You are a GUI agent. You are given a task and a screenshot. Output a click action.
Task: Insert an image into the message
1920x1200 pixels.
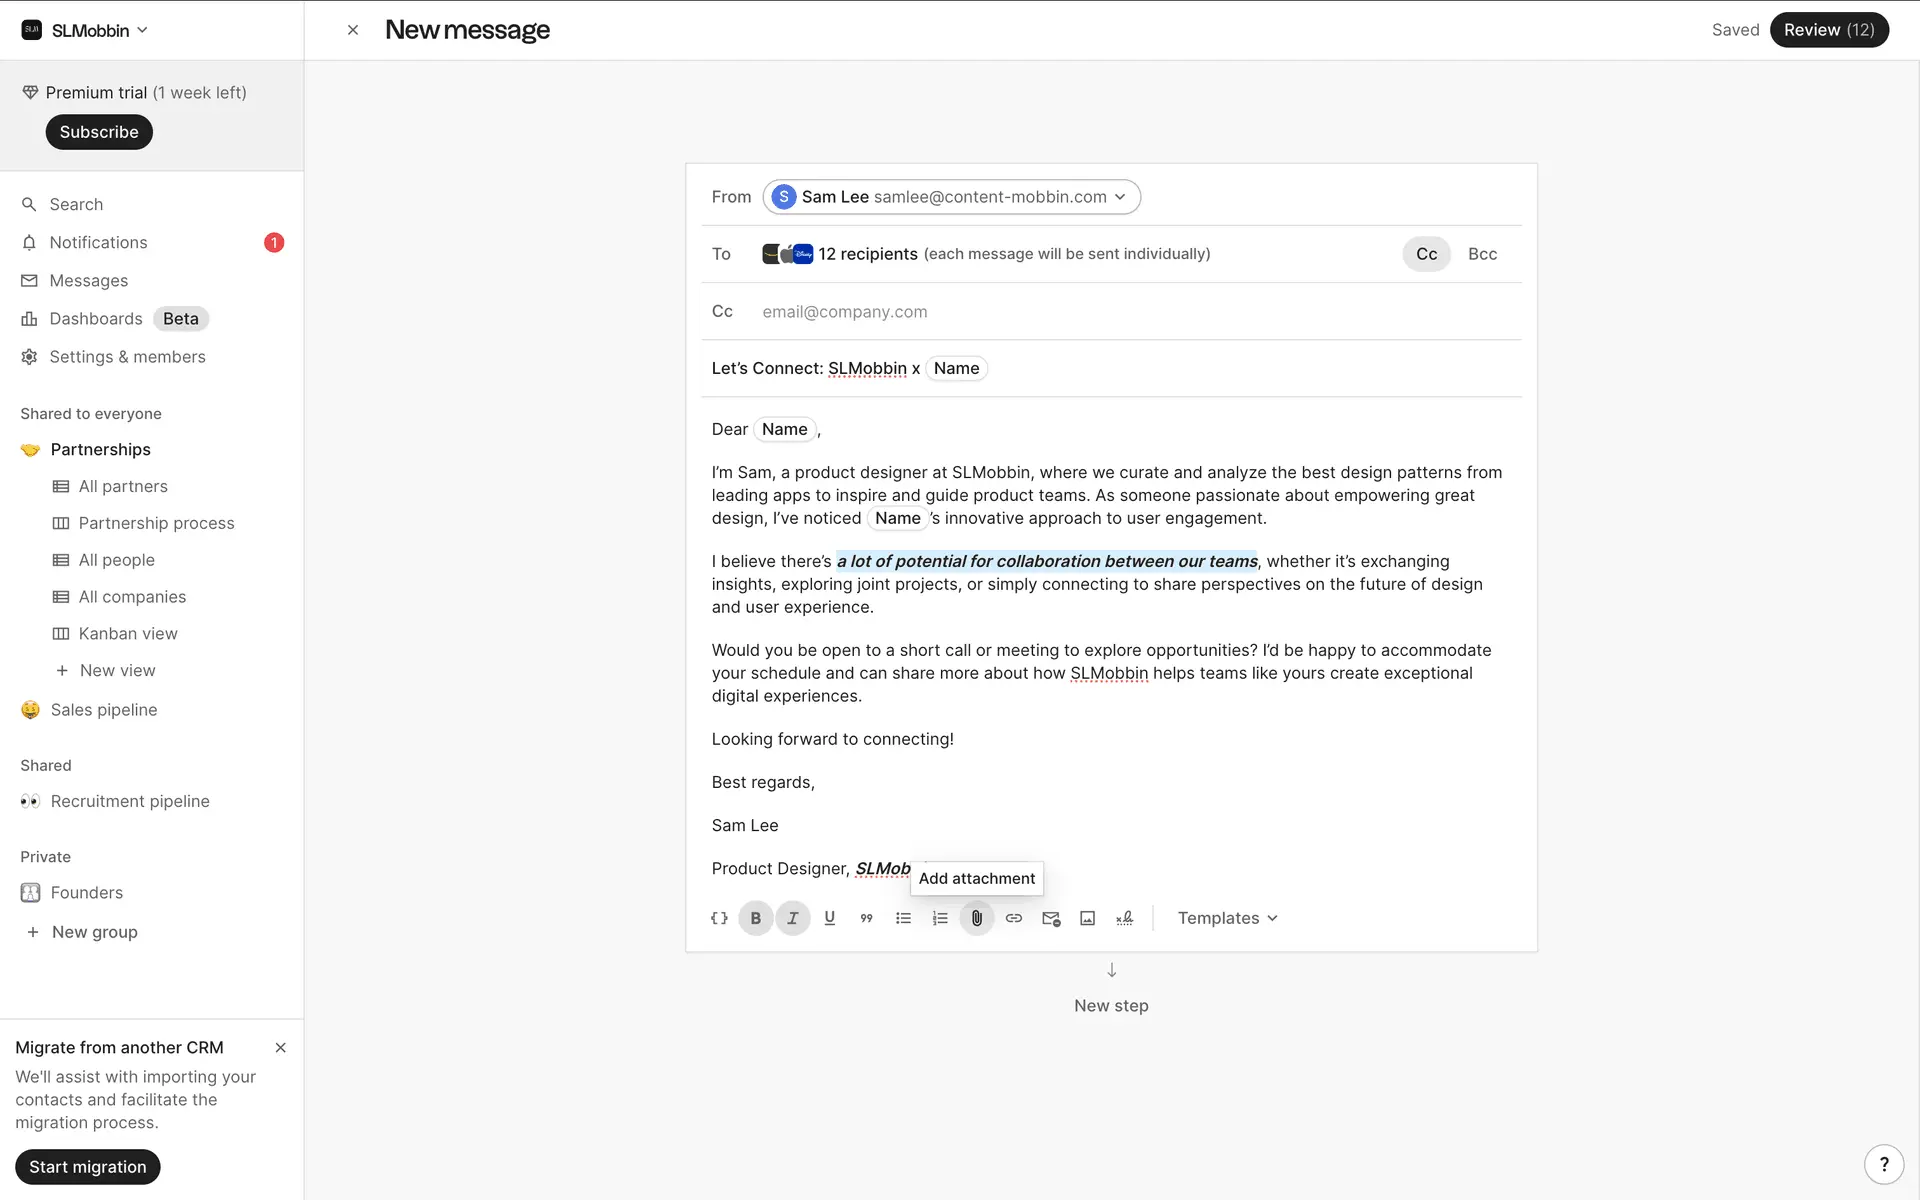(x=1087, y=918)
